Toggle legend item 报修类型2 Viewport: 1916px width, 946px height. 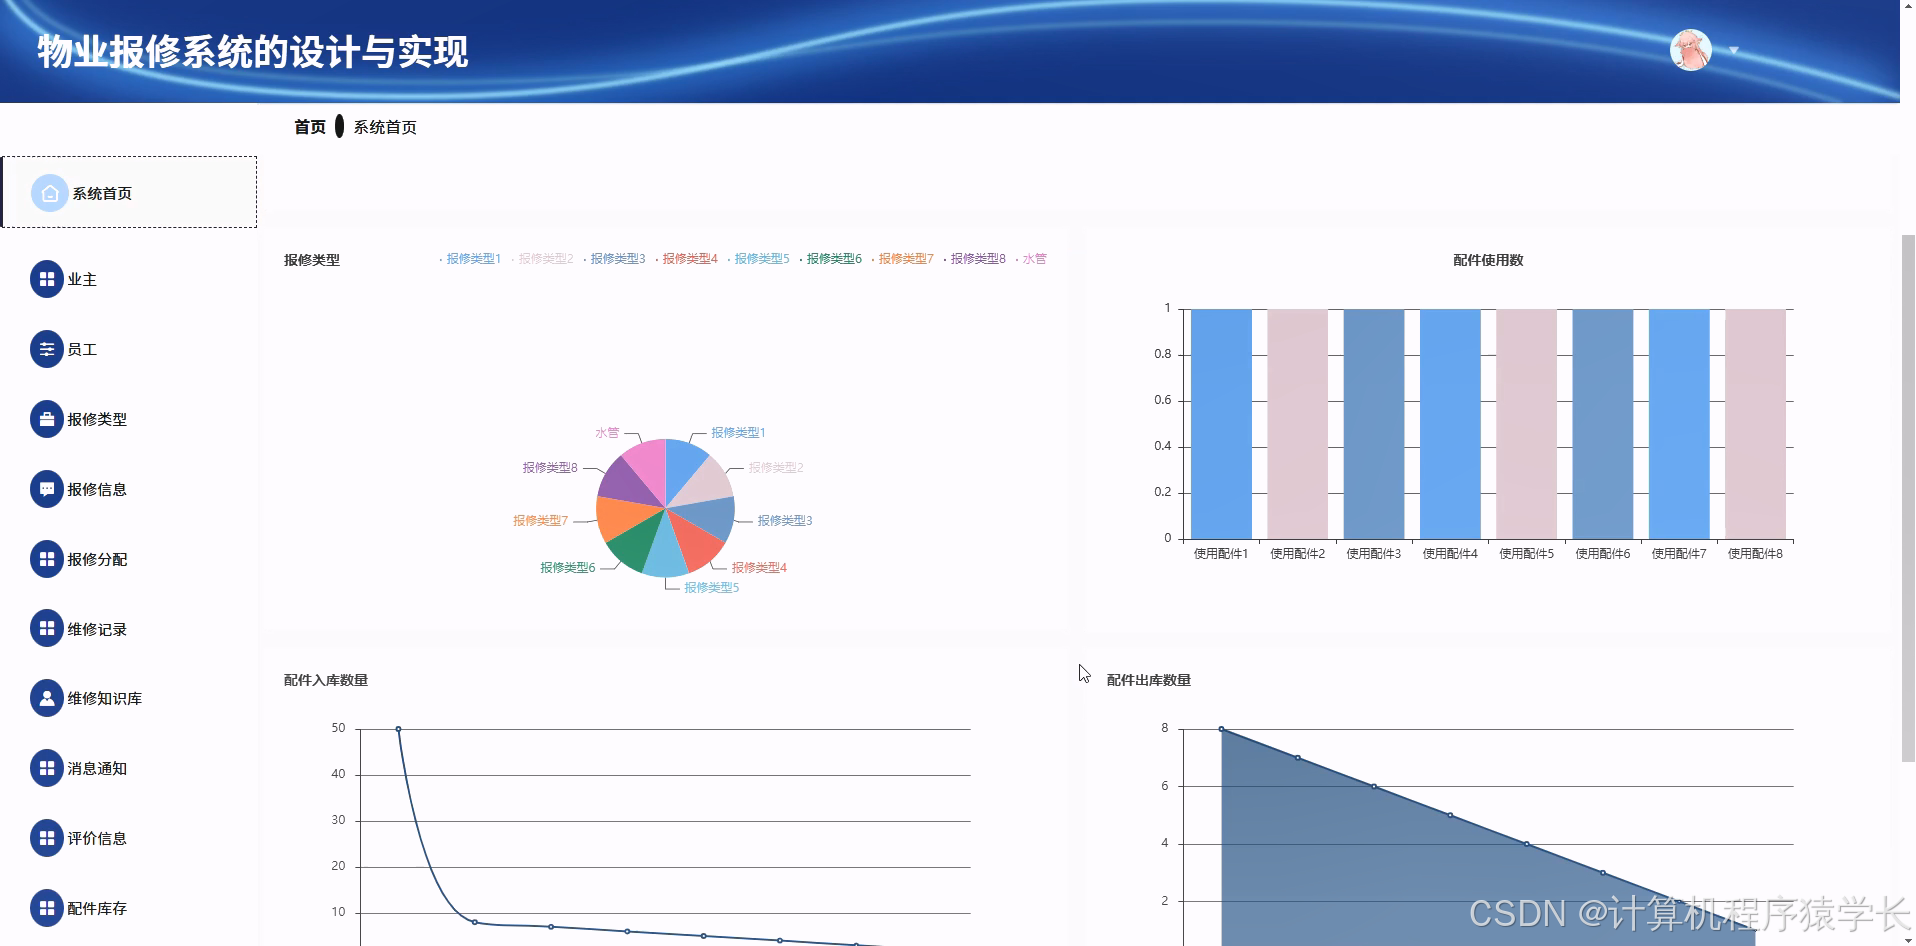(542, 258)
